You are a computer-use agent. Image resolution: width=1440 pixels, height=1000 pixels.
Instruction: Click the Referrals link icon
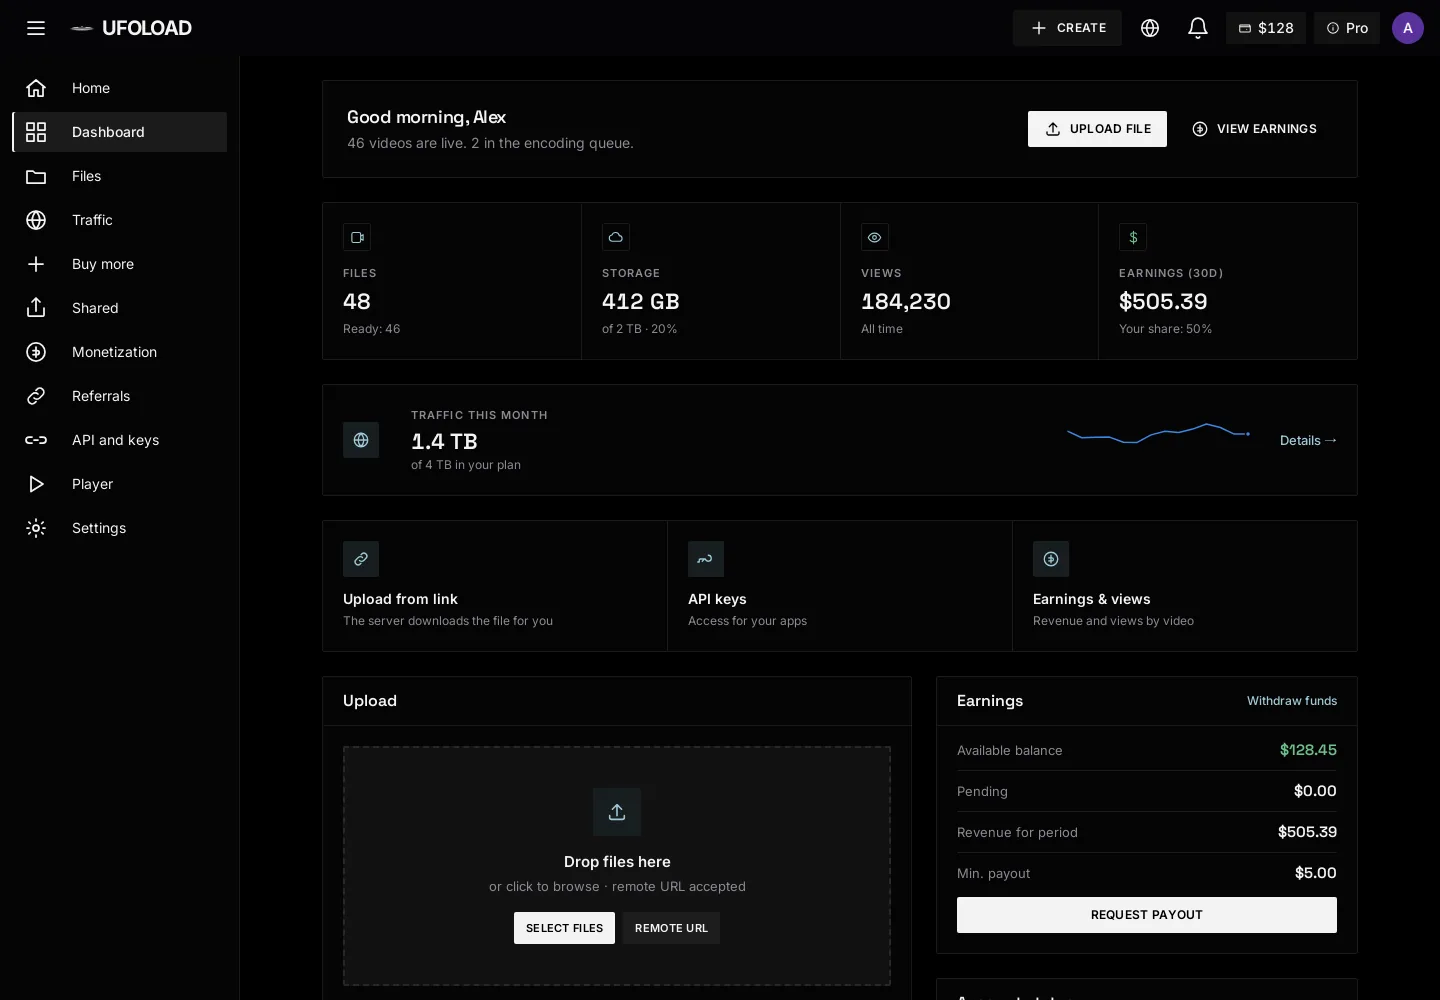pyautogui.click(x=36, y=396)
